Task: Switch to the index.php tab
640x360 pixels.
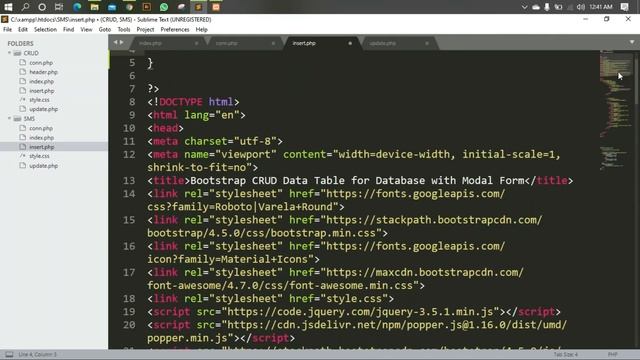Action: [x=167, y=43]
